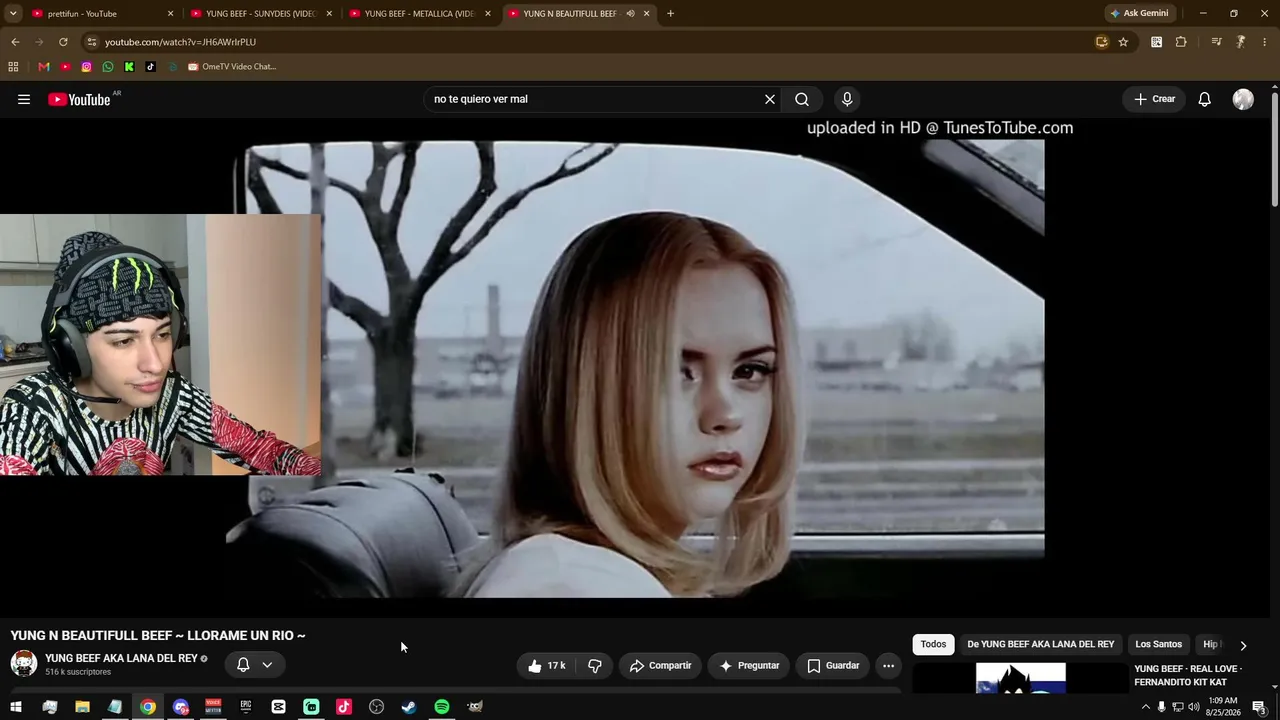The width and height of the screenshot is (1280, 720).
Task: Open the Kick bookmark
Action: click(x=129, y=67)
